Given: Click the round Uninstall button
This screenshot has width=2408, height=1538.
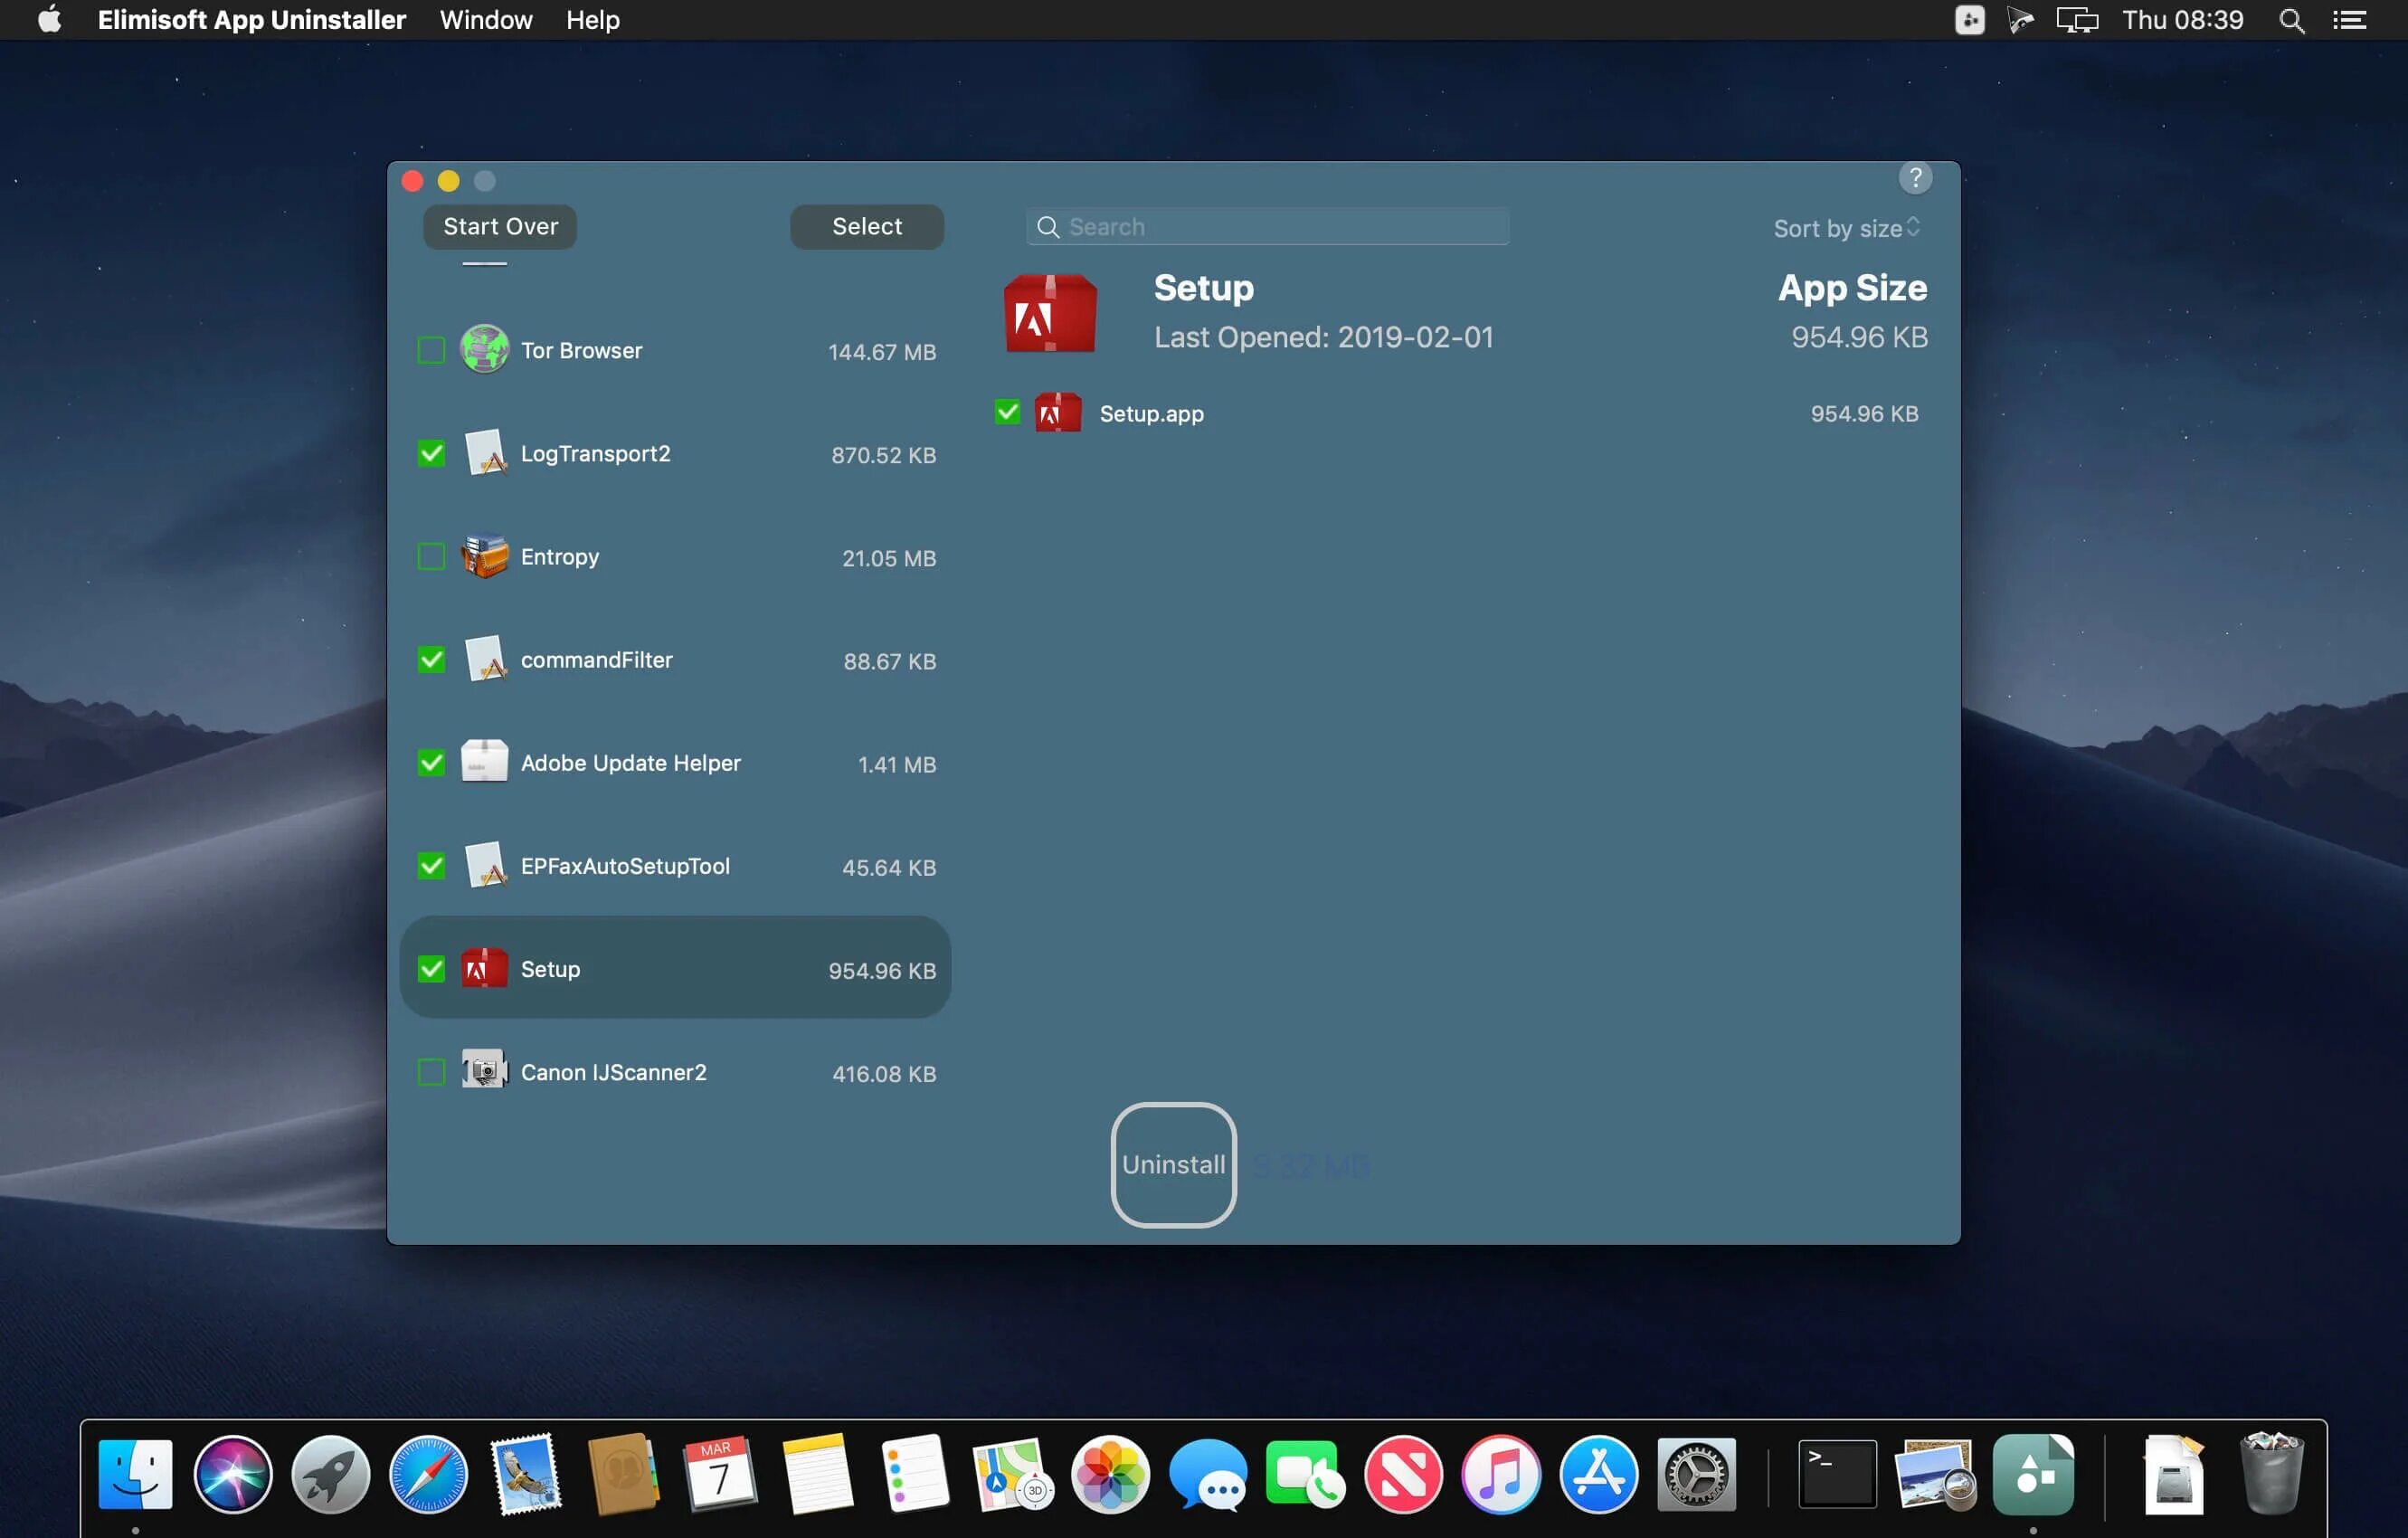Looking at the screenshot, I should click(1173, 1164).
